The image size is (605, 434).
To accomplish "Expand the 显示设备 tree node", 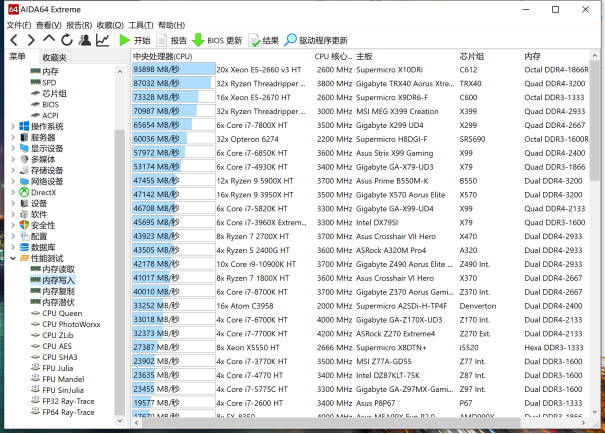I will coord(12,148).
